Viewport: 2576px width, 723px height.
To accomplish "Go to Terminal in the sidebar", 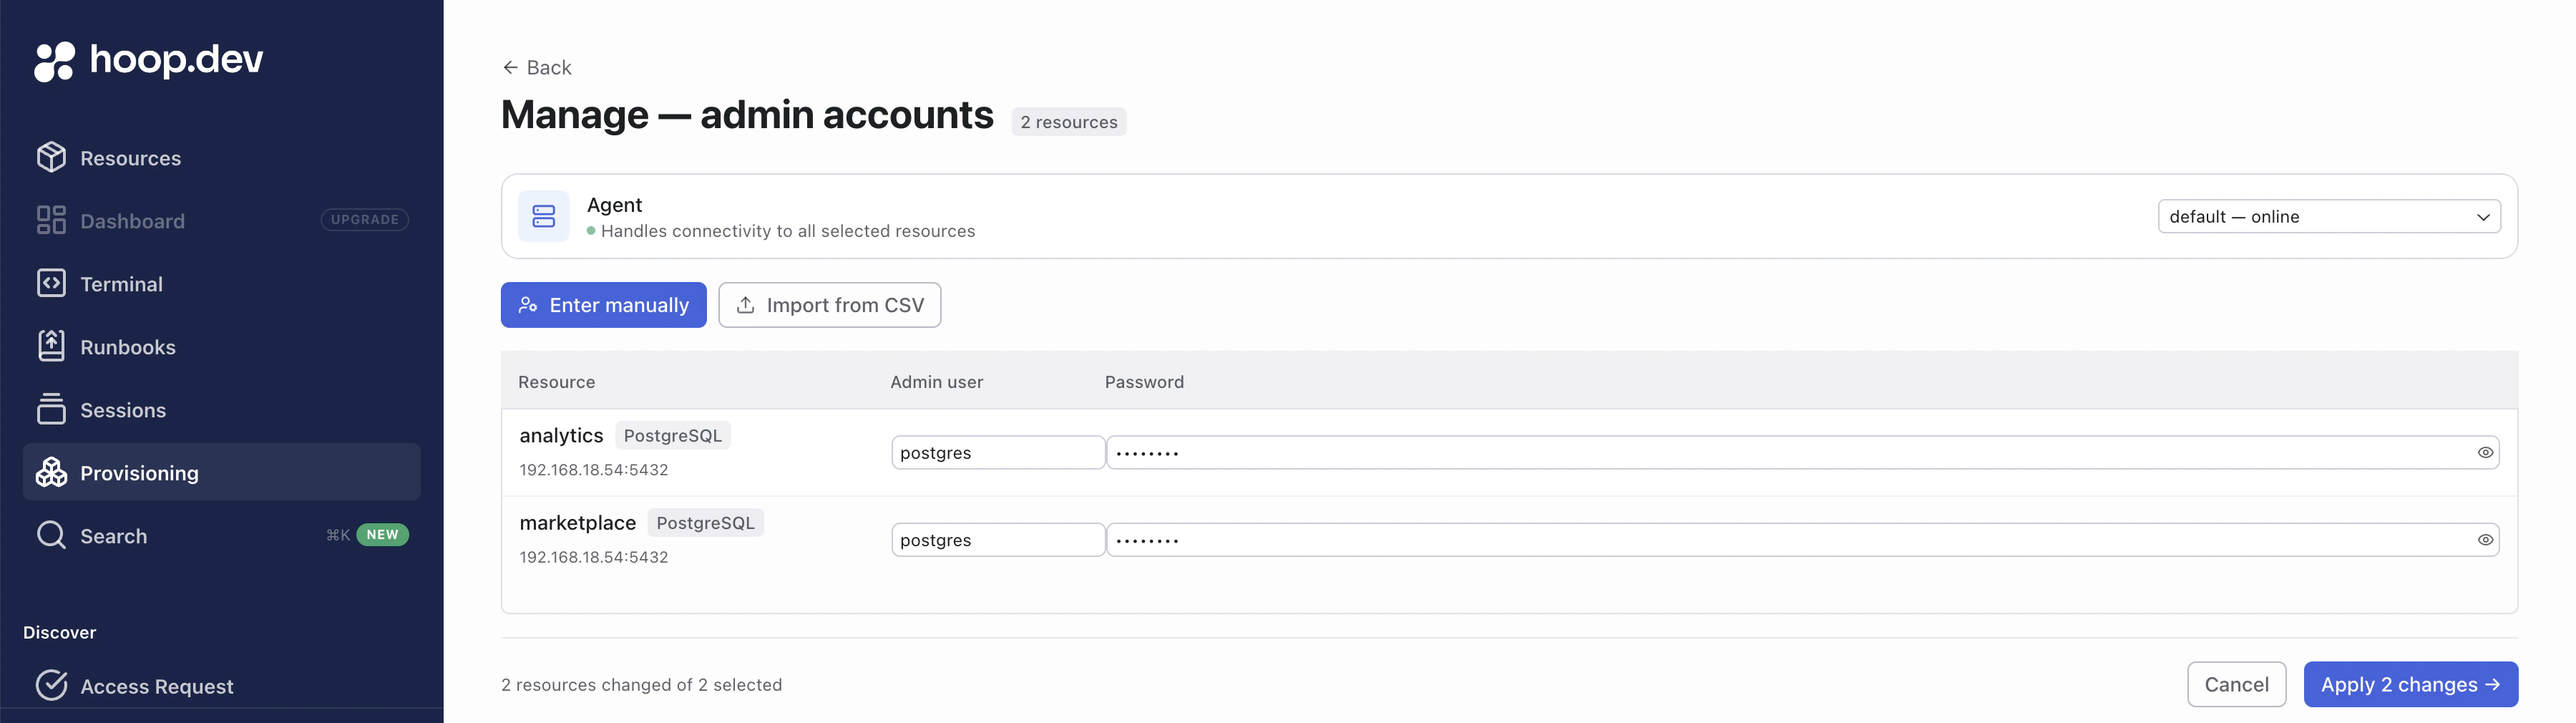I will (x=221, y=283).
